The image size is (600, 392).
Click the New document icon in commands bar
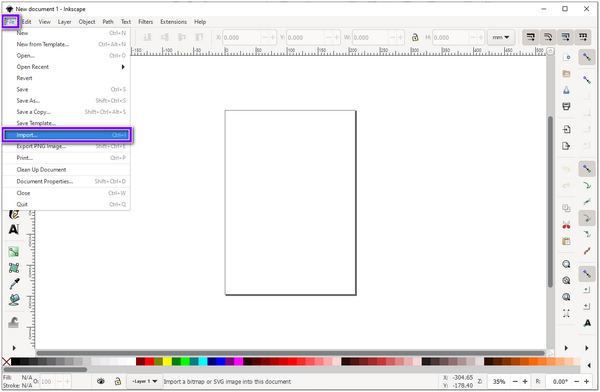(x=567, y=57)
